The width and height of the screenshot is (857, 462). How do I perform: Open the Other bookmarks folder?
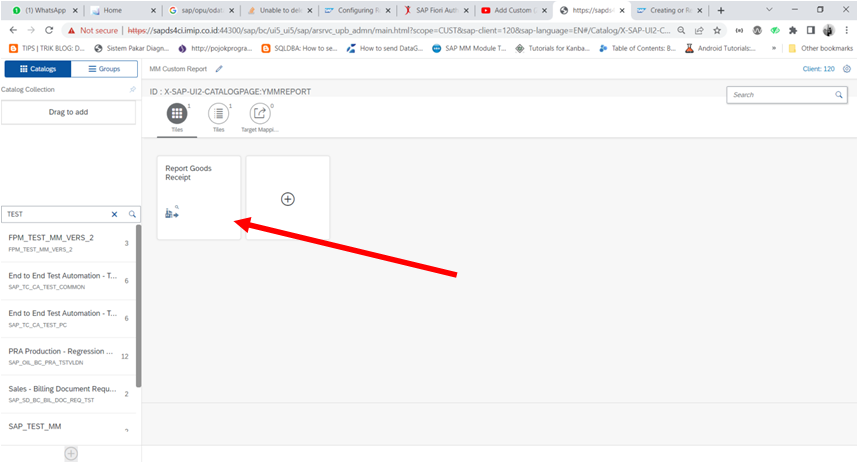tap(820, 48)
